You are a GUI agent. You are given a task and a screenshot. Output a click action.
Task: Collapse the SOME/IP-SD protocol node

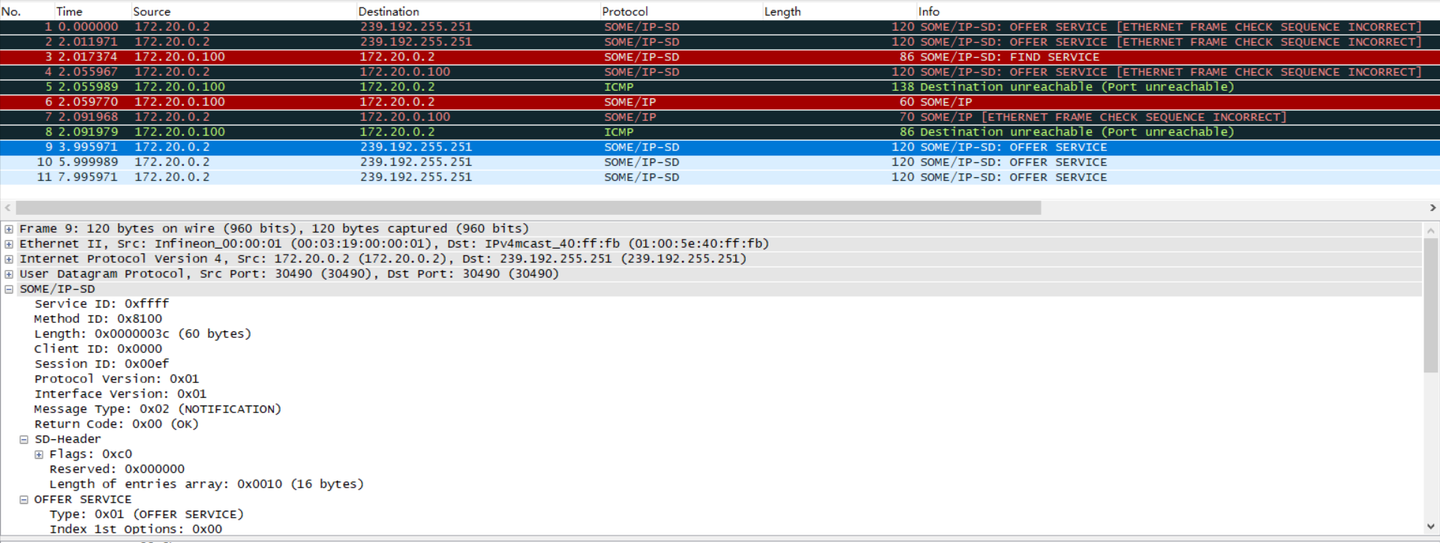tap(9, 289)
